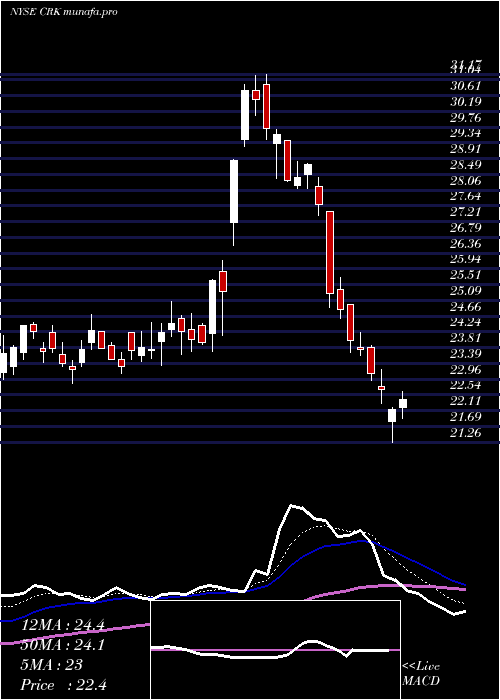Click the 28.91 price axis label
The image size is (500, 700).
point(466,149)
